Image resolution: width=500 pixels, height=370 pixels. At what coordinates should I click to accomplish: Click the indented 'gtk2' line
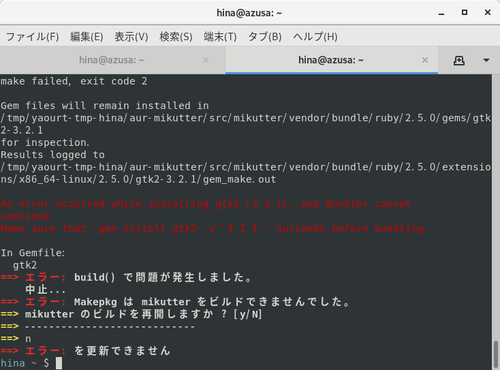click(25, 265)
